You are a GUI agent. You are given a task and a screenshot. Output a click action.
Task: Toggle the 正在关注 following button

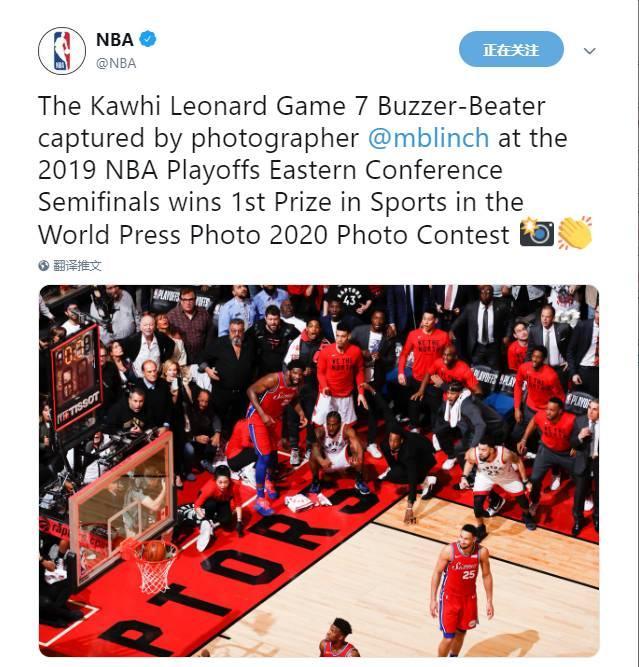(x=511, y=49)
